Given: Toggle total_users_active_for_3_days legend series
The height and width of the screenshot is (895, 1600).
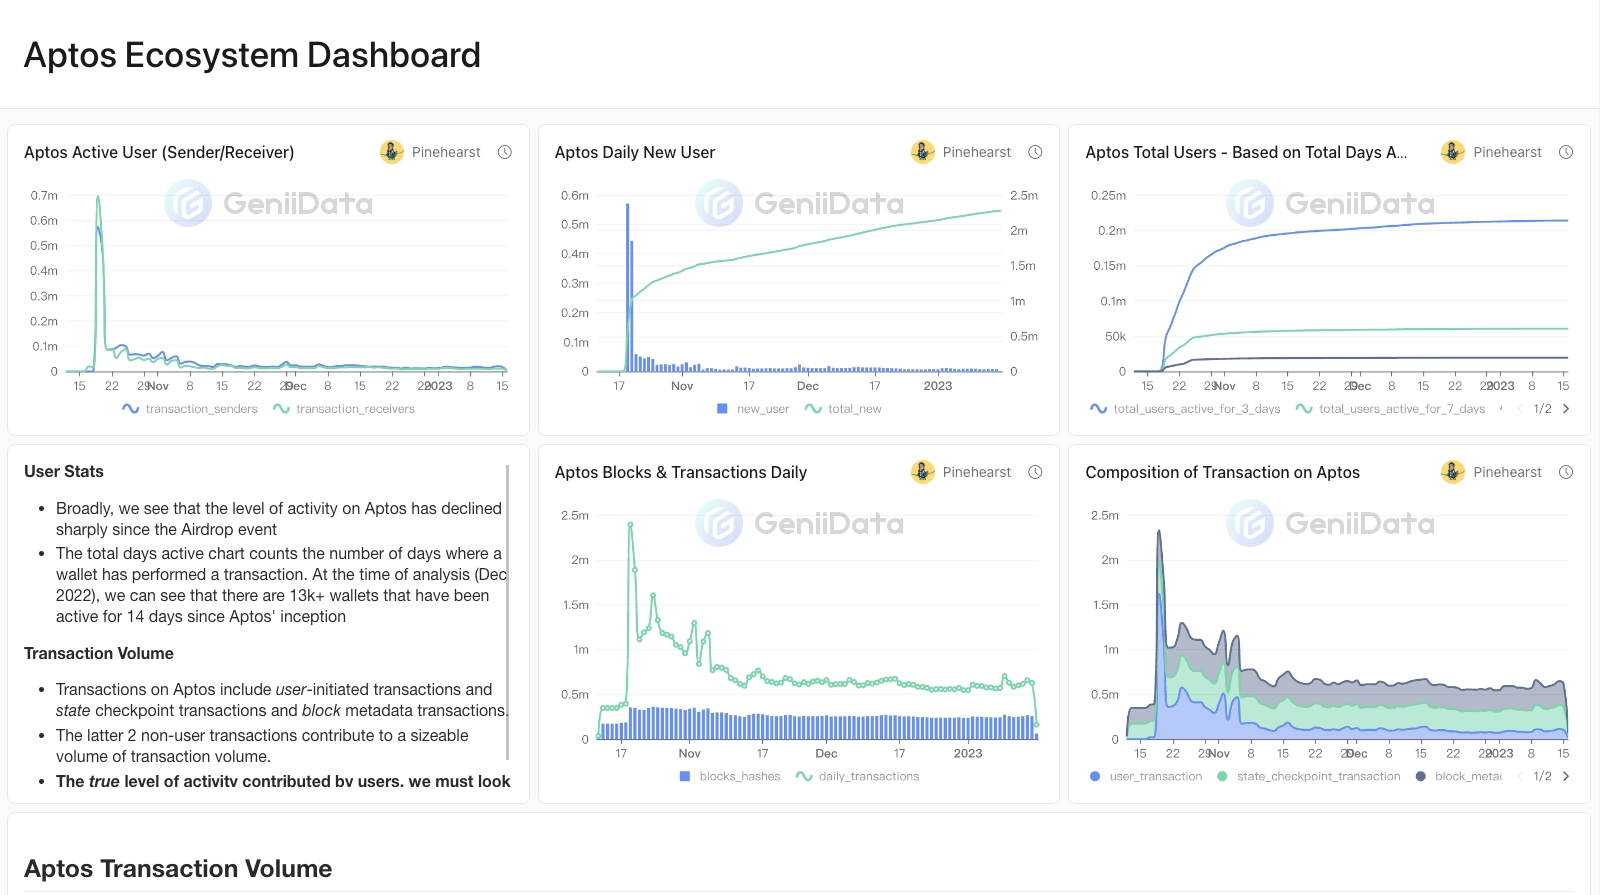Looking at the screenshot, I should [1185, 409].
